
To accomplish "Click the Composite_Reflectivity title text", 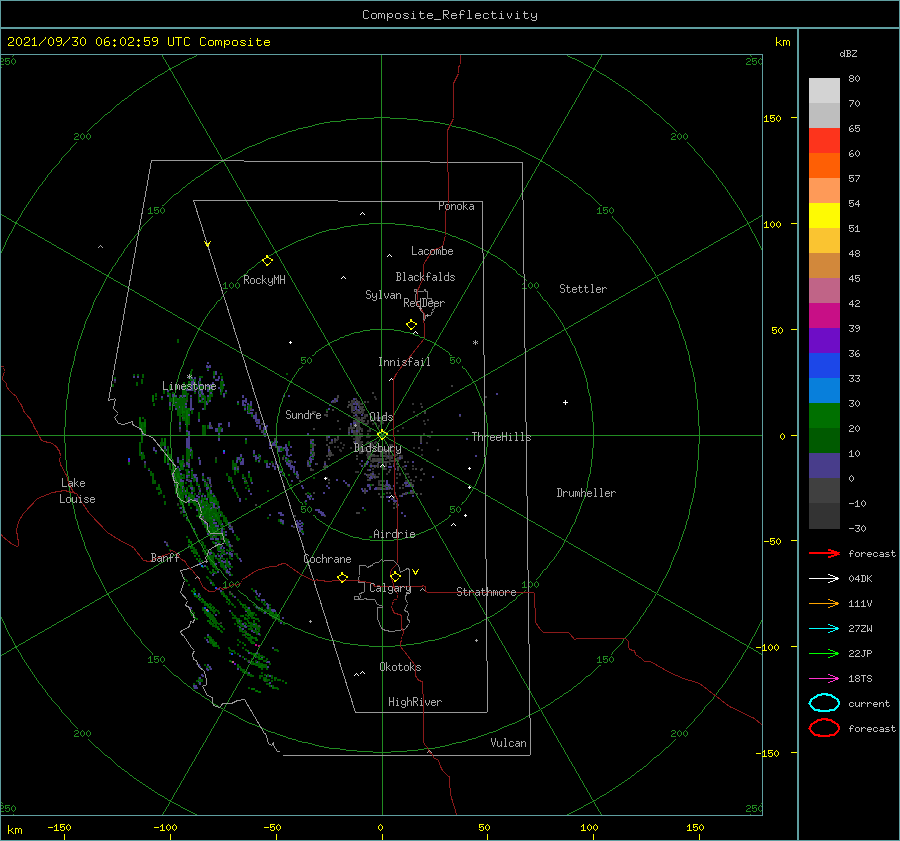I will 450,15.
